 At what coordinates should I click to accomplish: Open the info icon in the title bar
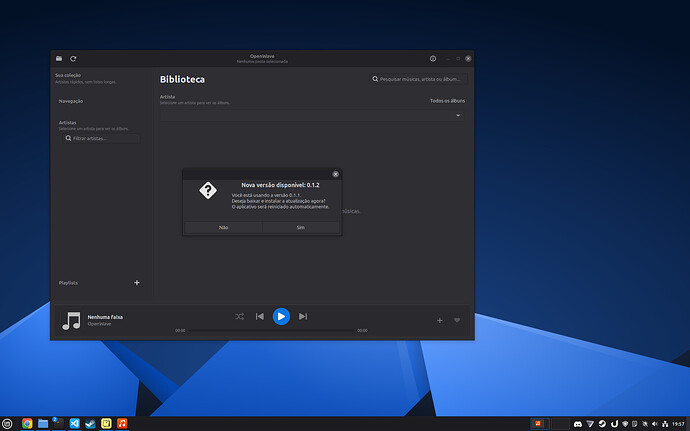point(433,59)
